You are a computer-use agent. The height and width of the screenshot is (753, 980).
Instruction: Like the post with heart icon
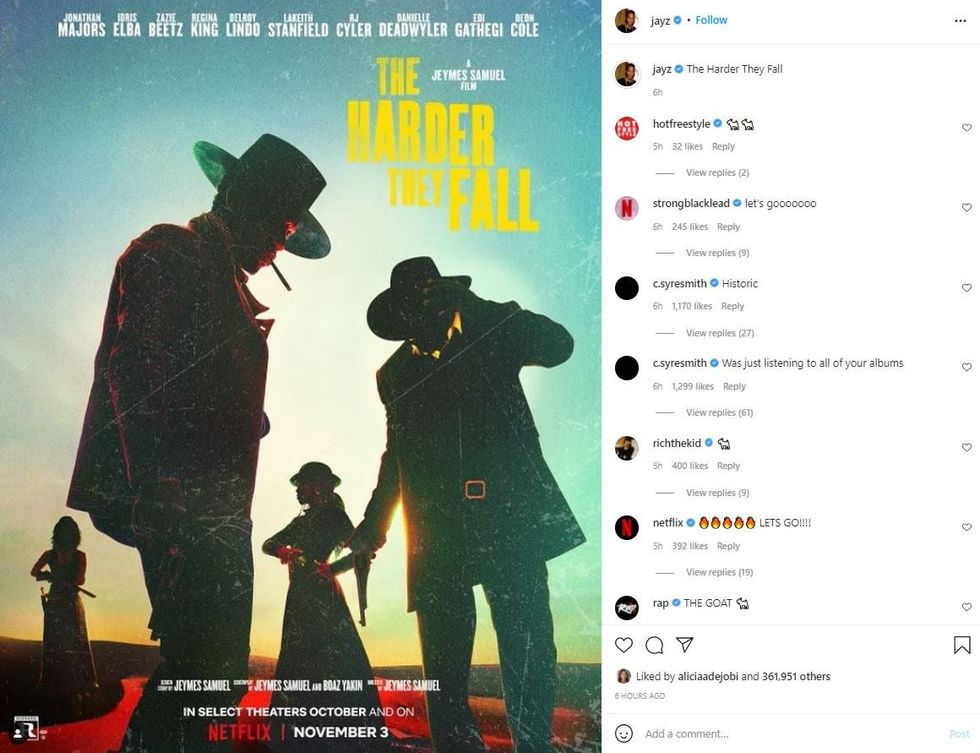(x=624, y=645)
